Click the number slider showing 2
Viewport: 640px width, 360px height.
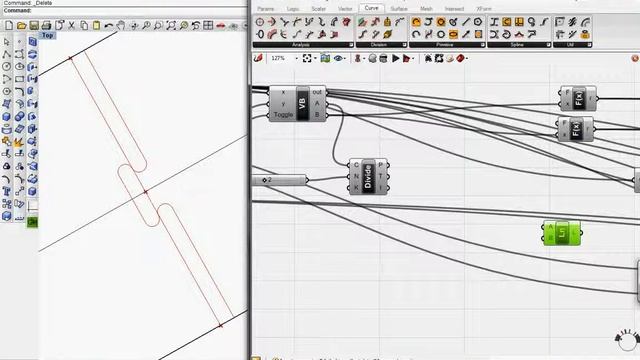point(279,180)
